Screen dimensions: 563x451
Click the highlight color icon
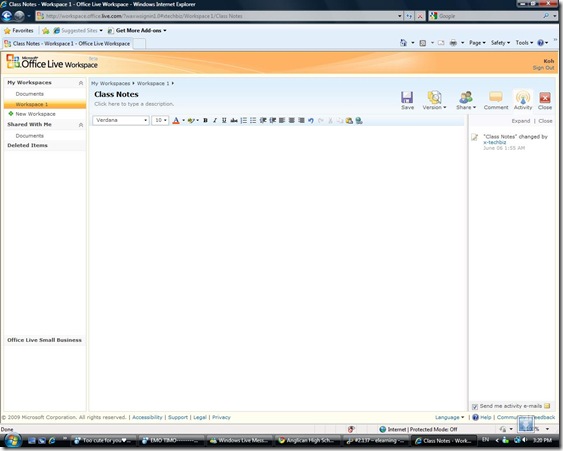tap(191, 120)
